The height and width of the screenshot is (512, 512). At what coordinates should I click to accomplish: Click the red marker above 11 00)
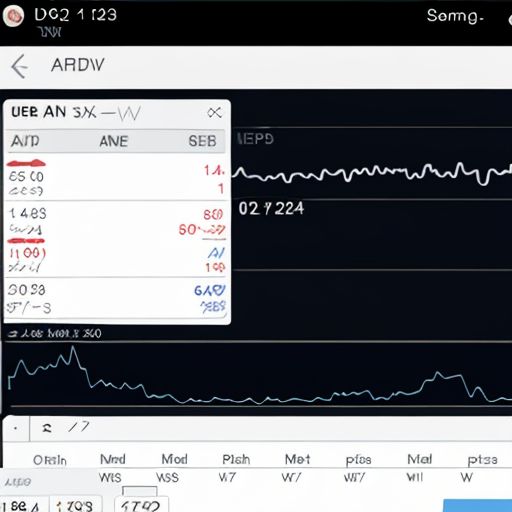26,241
